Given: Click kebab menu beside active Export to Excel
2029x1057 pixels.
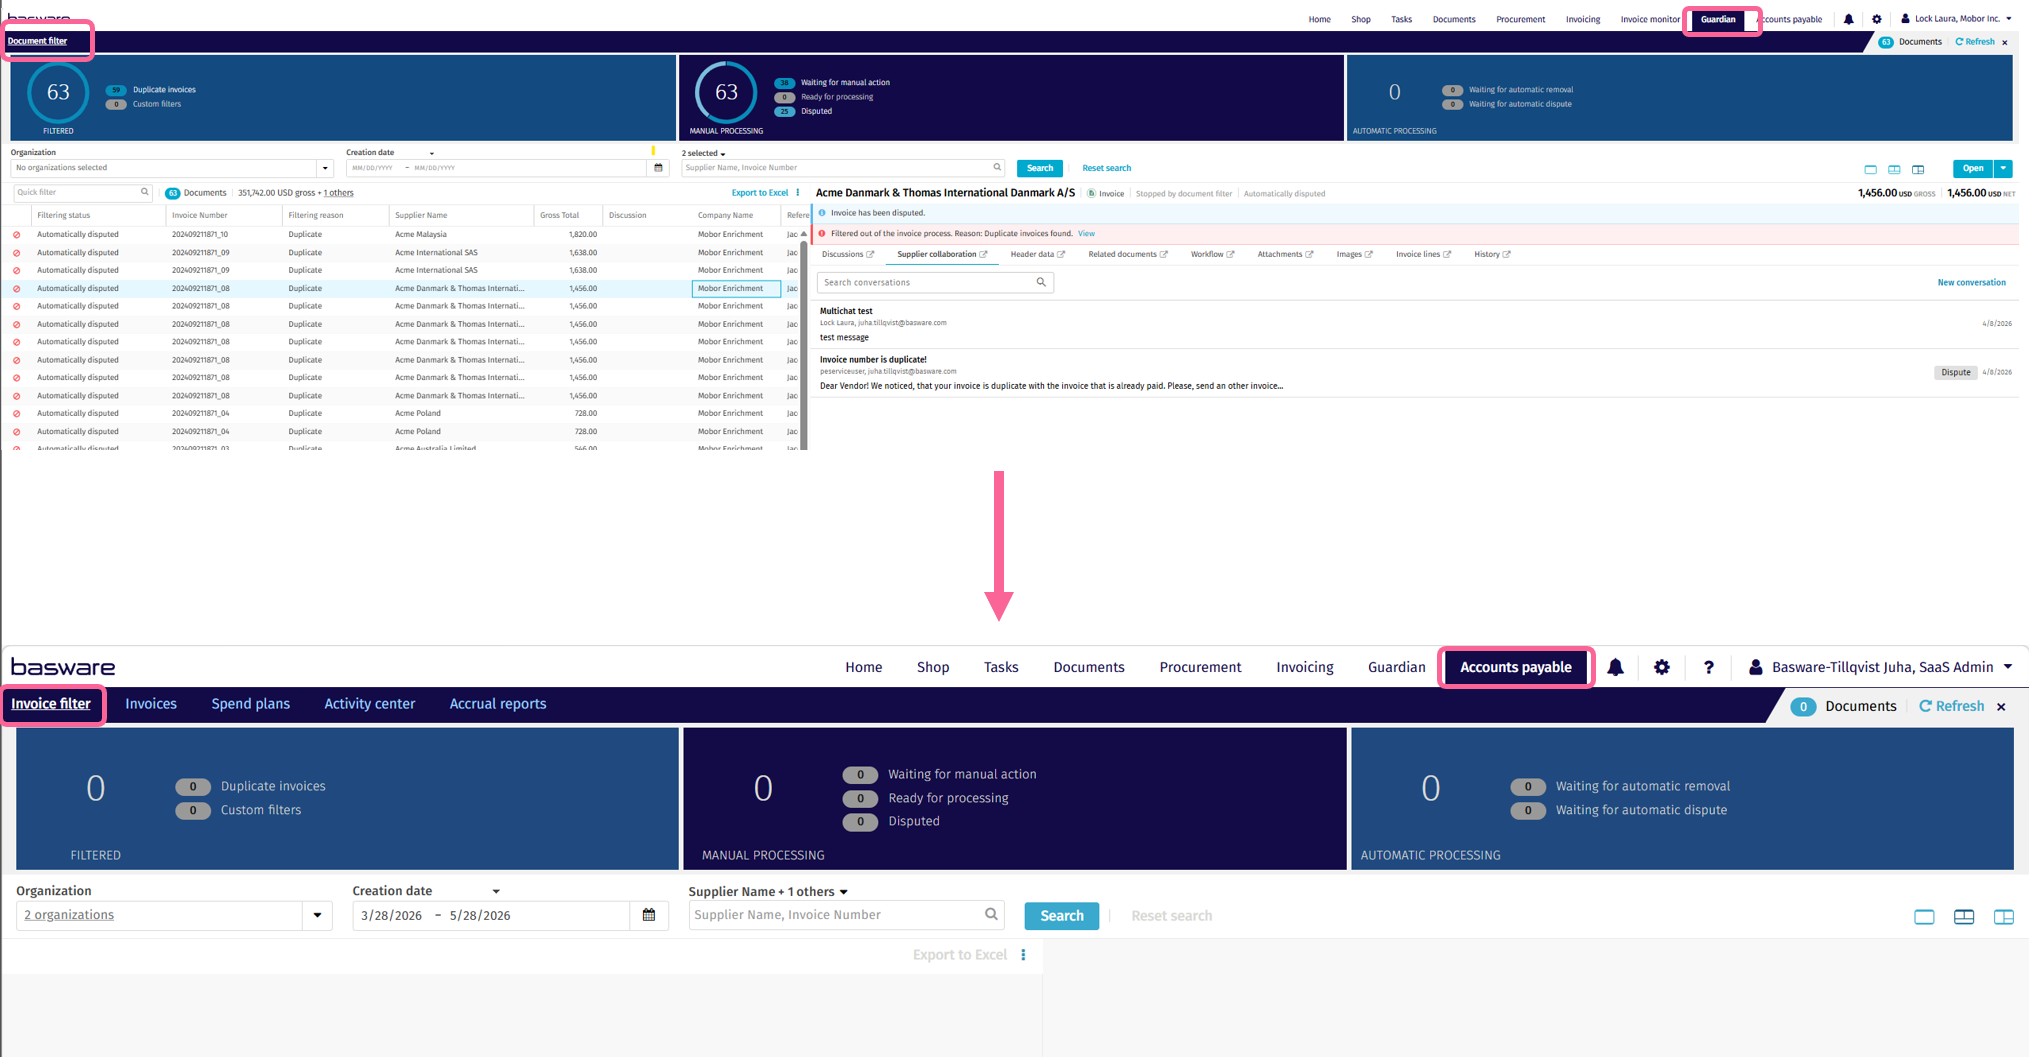Looking at the screenshot, I should (798, 193).
